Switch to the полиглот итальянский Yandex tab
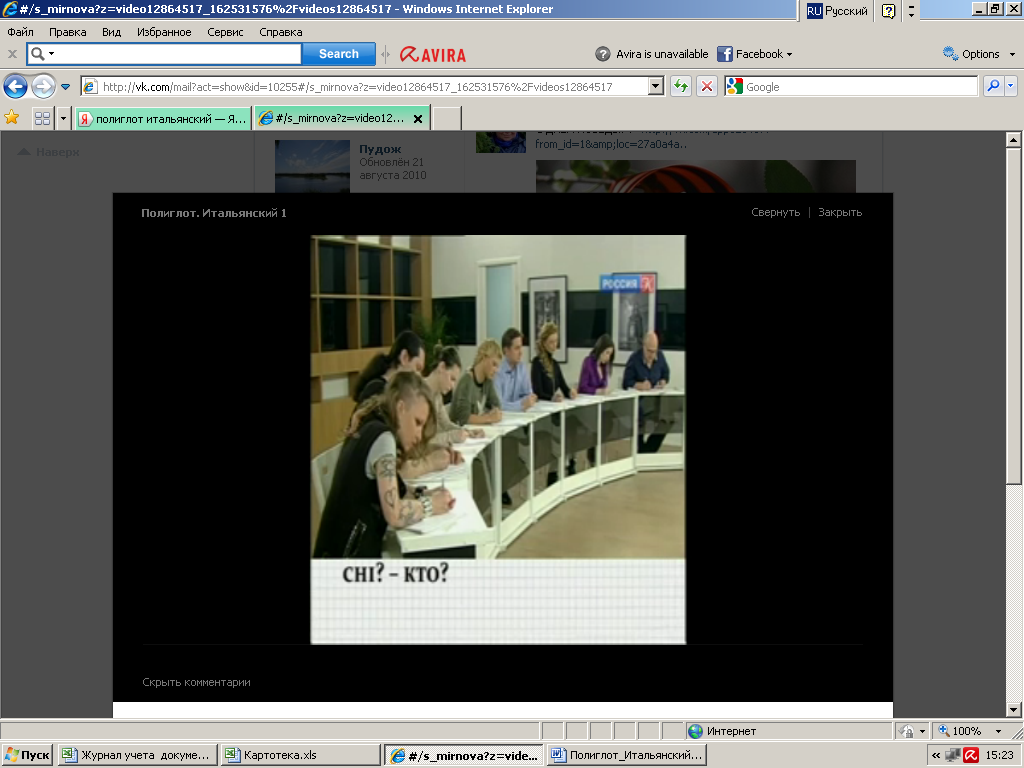Viewport: 1024px width, 768px height. (x=163, y=118)
